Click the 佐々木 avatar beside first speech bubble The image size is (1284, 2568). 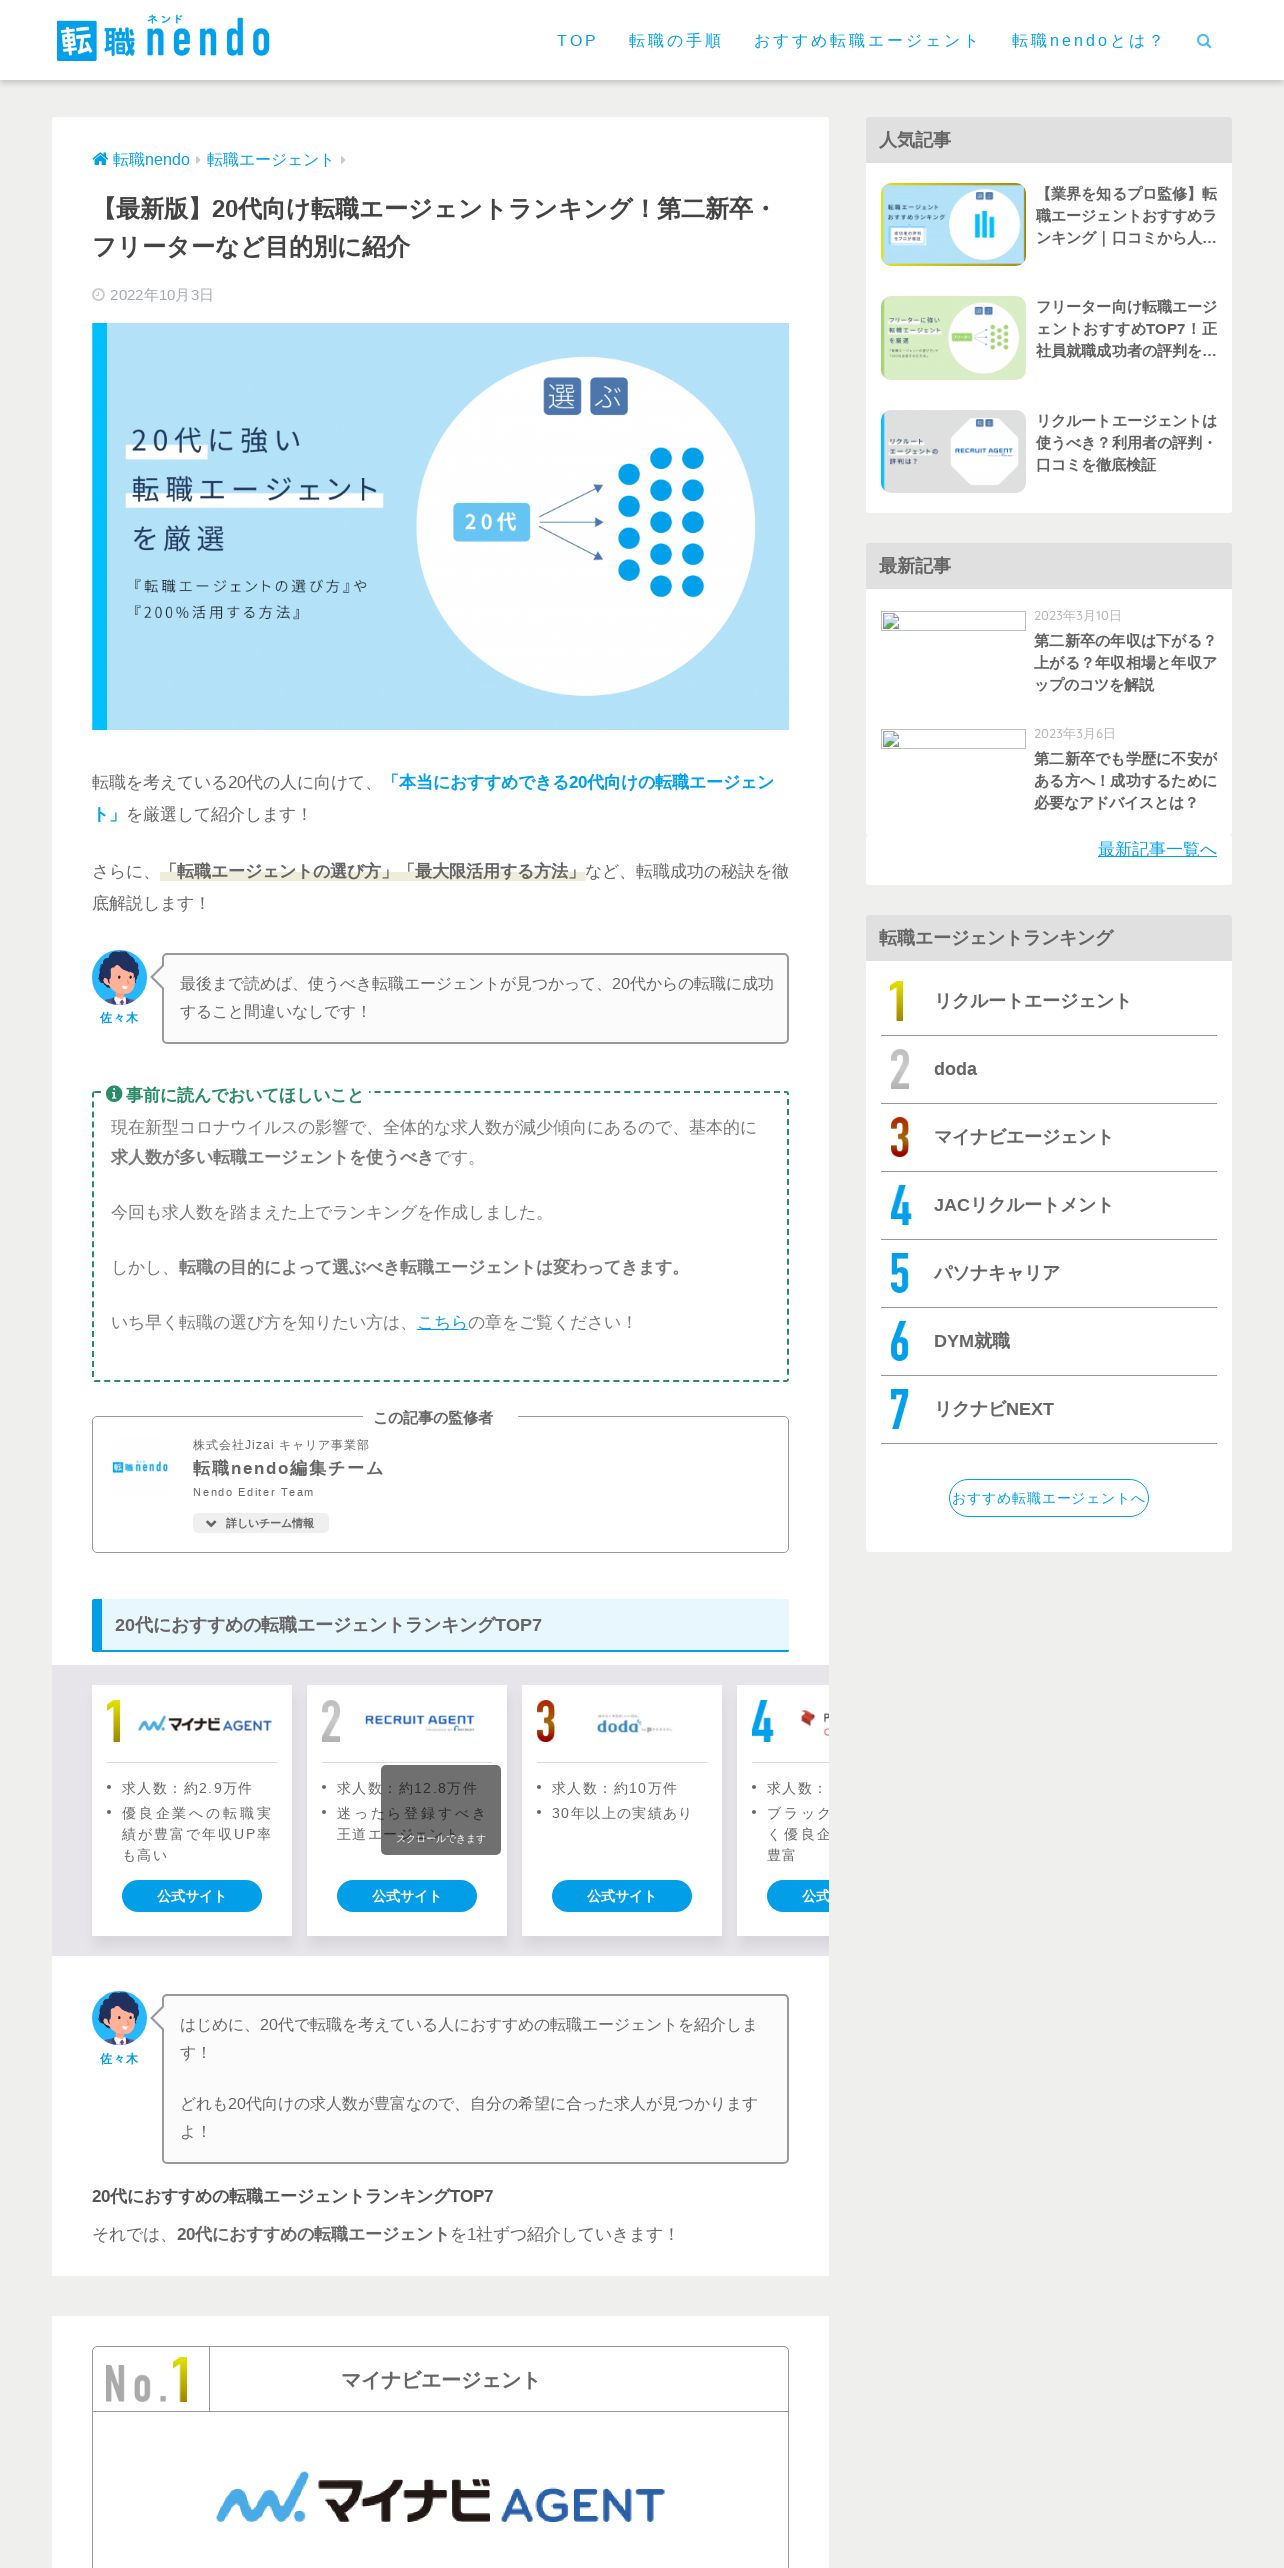coord(119,977)
